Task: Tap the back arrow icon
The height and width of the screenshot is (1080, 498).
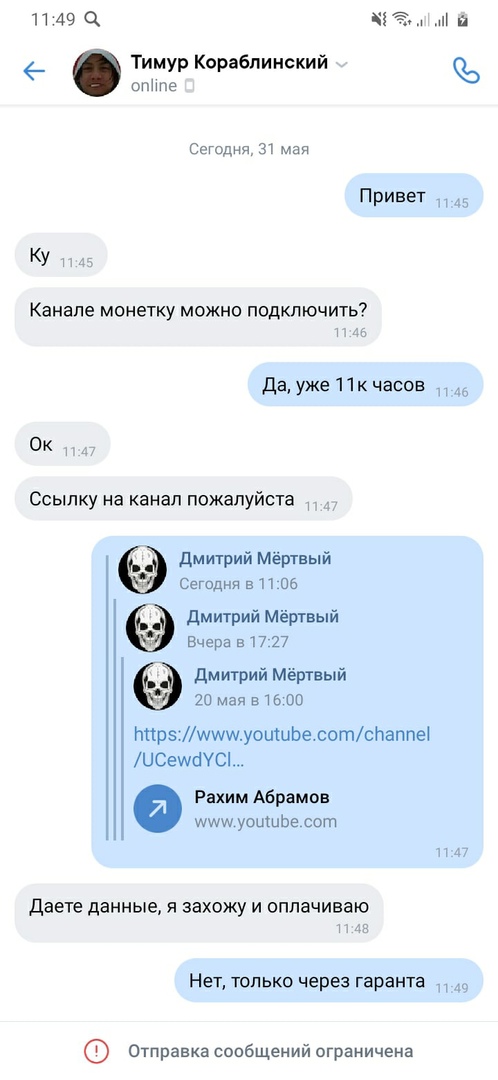Action: [34, 71]
